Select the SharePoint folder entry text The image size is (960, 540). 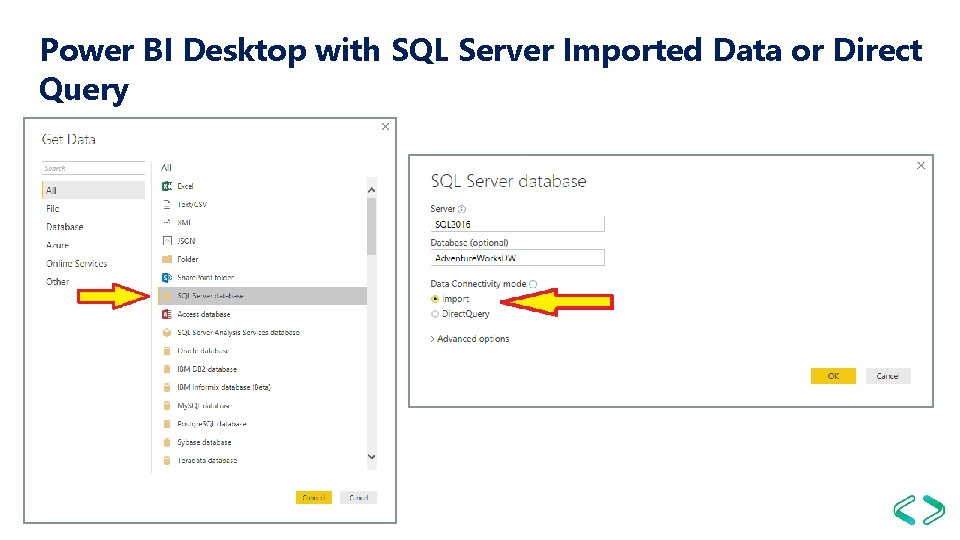[206, 277]
